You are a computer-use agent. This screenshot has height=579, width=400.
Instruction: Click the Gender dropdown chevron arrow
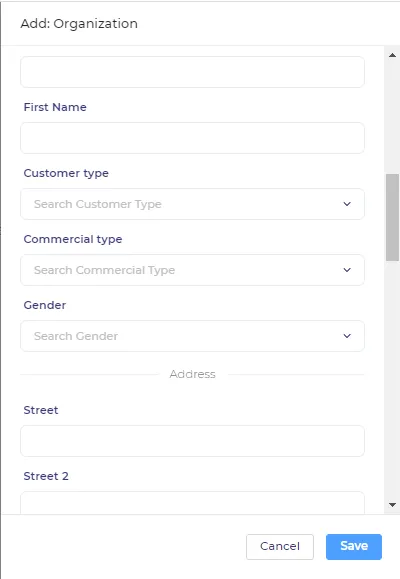tap(347, 336)
